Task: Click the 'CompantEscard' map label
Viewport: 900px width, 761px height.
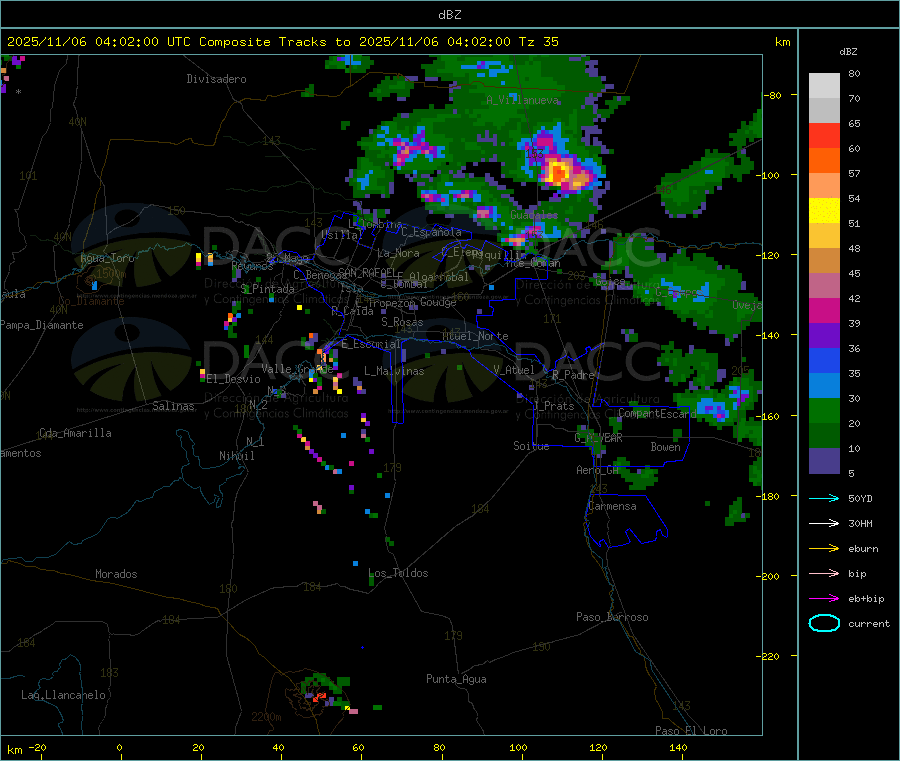Action: click(657, 413)
